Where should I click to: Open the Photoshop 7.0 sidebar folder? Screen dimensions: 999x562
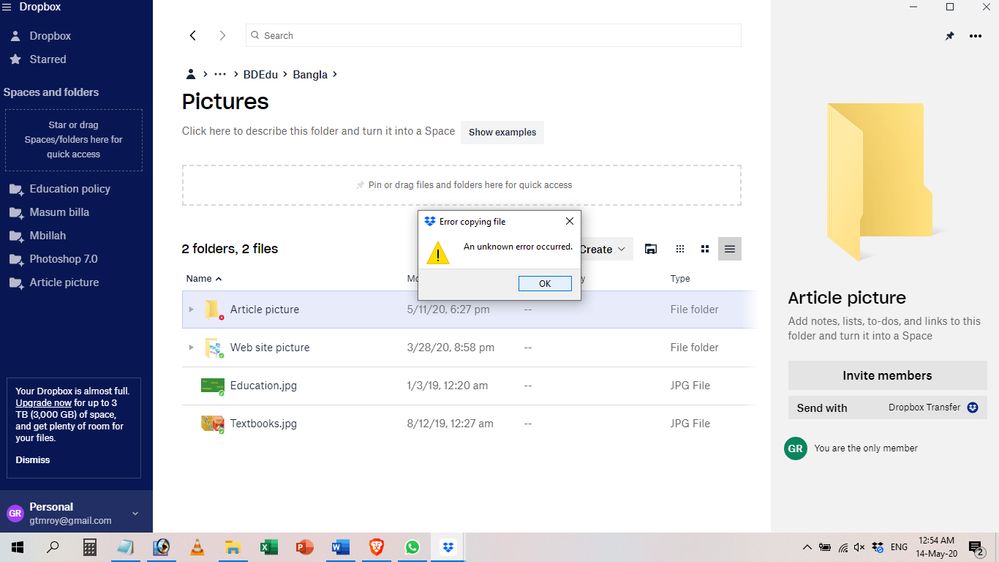click(x=63, y=259)
